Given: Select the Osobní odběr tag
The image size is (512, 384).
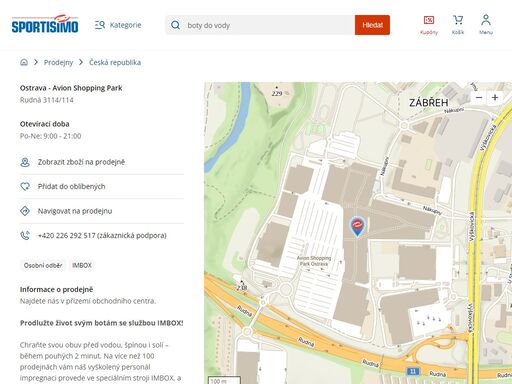Looking at the screenshot, I should [x=43, y=265].
